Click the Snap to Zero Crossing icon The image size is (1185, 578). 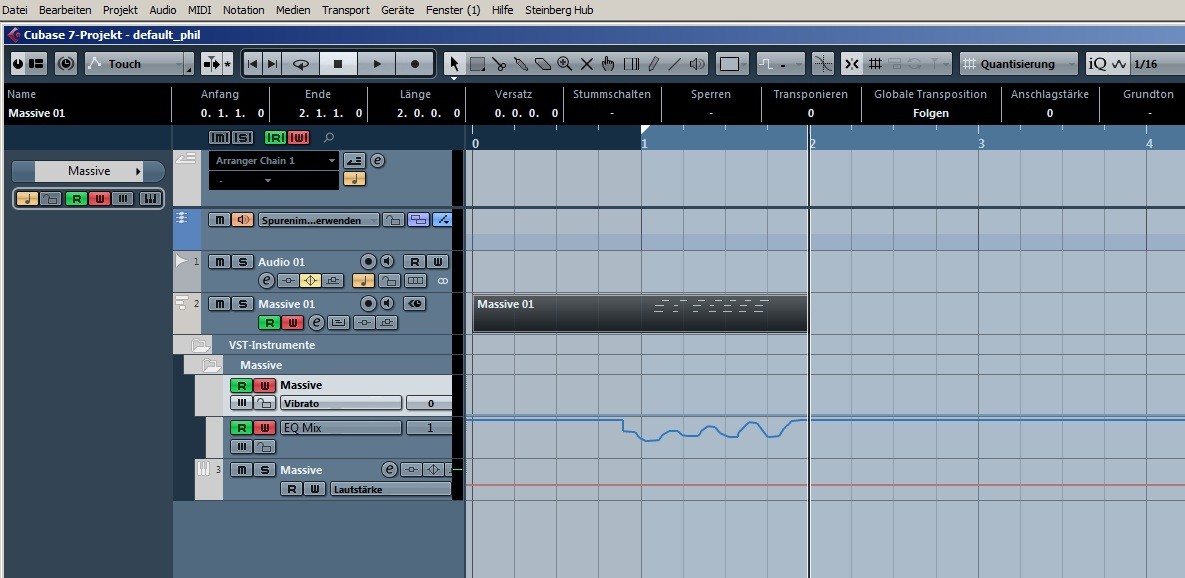click(x=823, y=64)
